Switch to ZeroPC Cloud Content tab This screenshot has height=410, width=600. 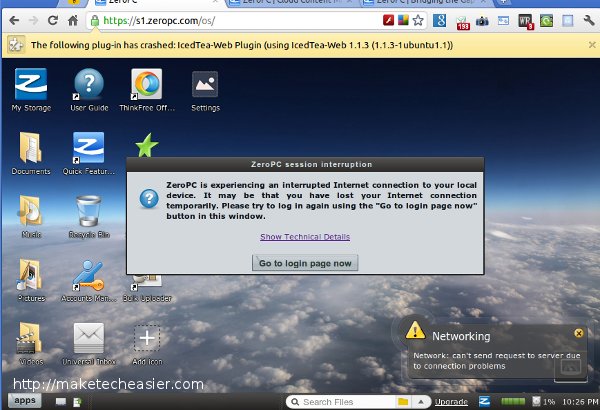(293, 2)
